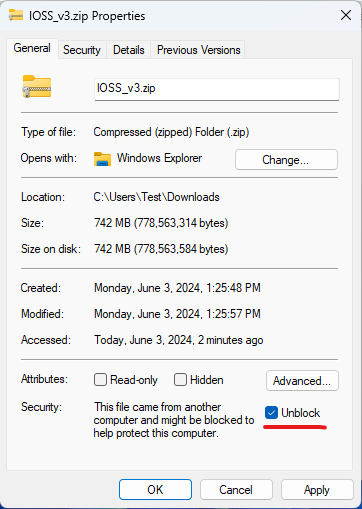
Task: Click the large zipped folder file icon
Action: [37, 86]
